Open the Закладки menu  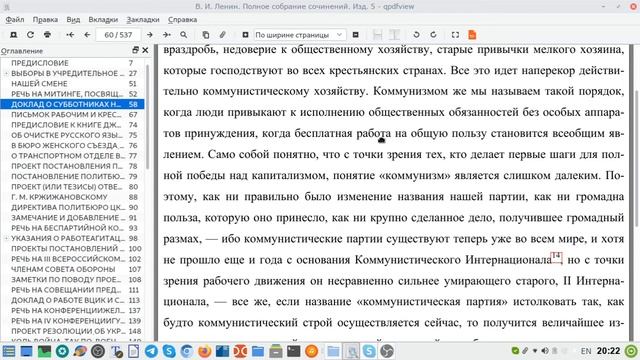[143, 19]
